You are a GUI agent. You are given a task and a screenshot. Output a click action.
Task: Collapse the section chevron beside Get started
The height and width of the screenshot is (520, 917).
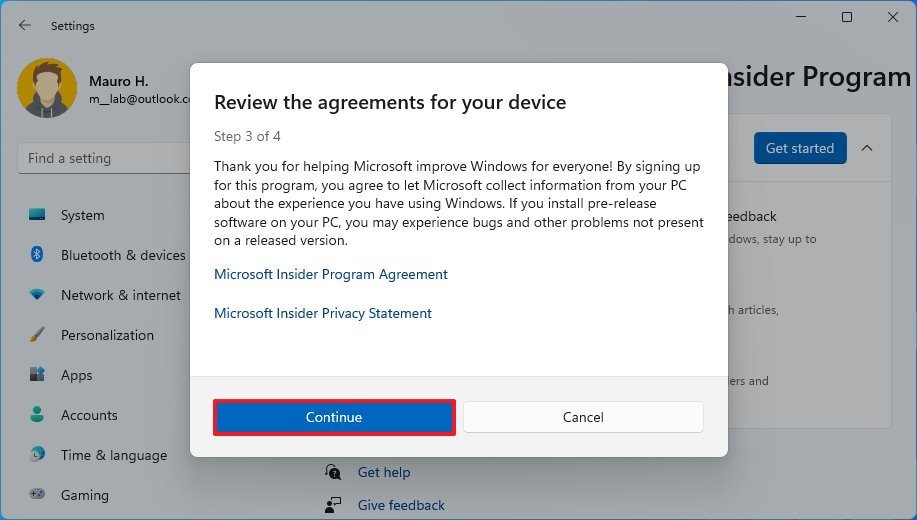tap(867, 148)
